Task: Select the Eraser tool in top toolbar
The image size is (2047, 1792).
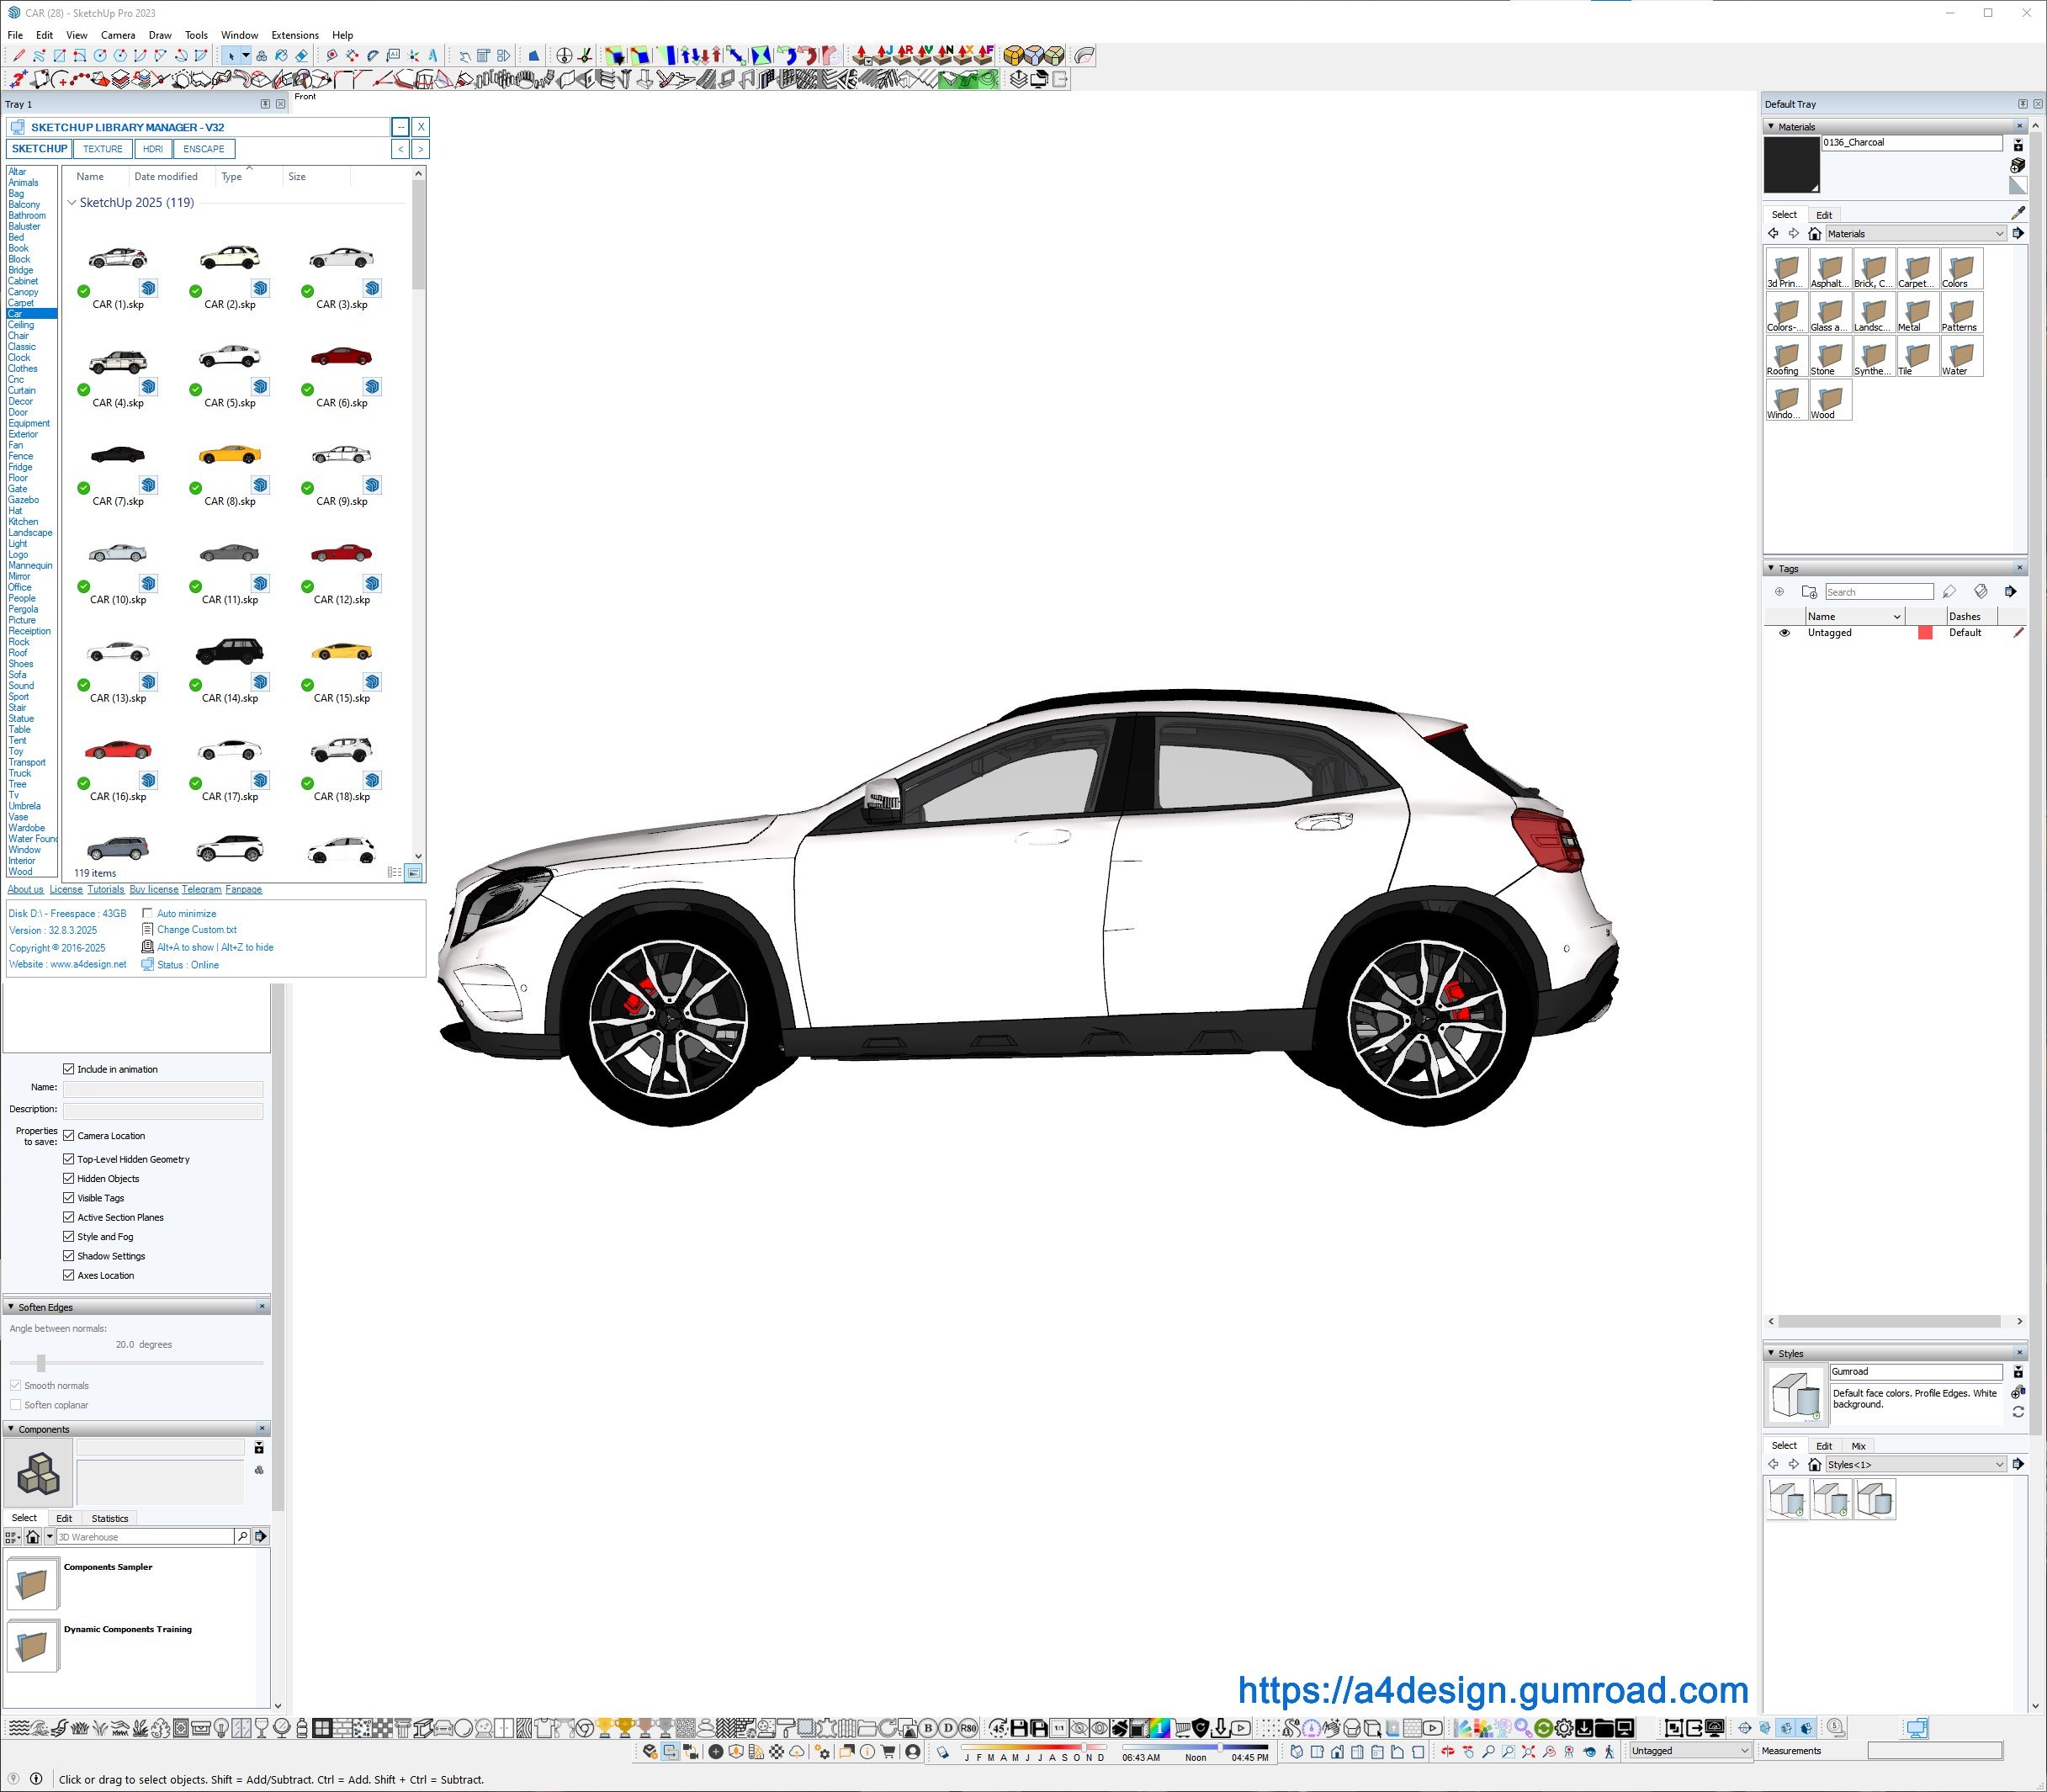Action: (301, 56)
